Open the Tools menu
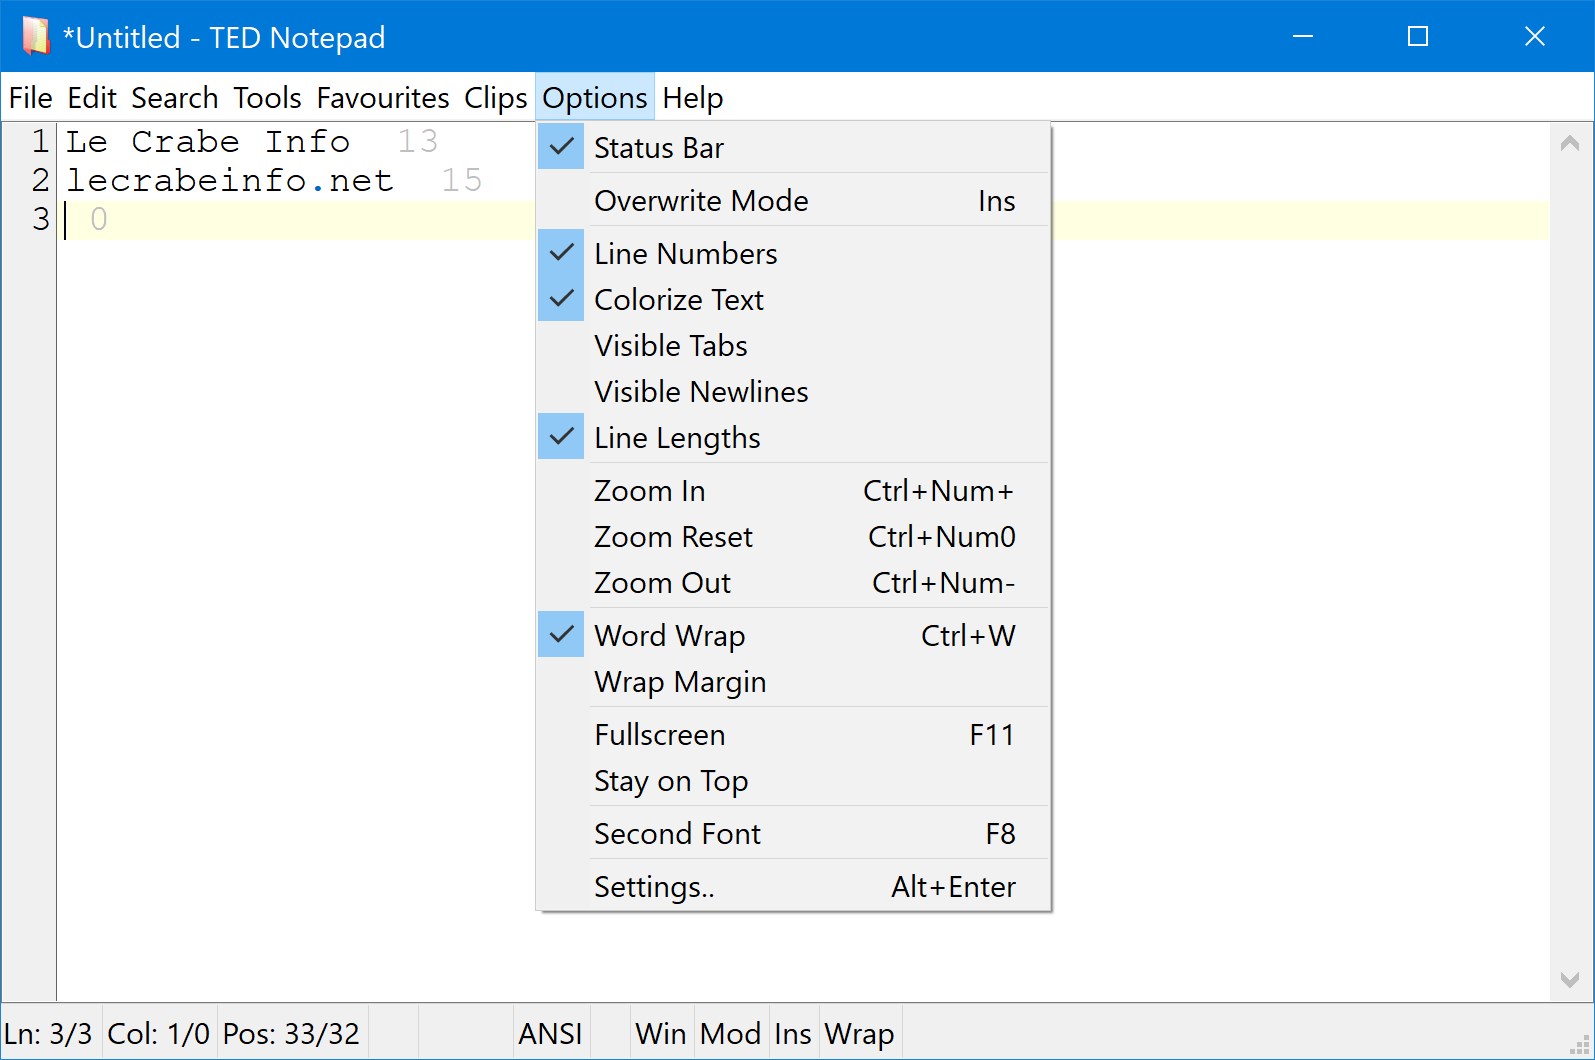 [x=267, y=98]
